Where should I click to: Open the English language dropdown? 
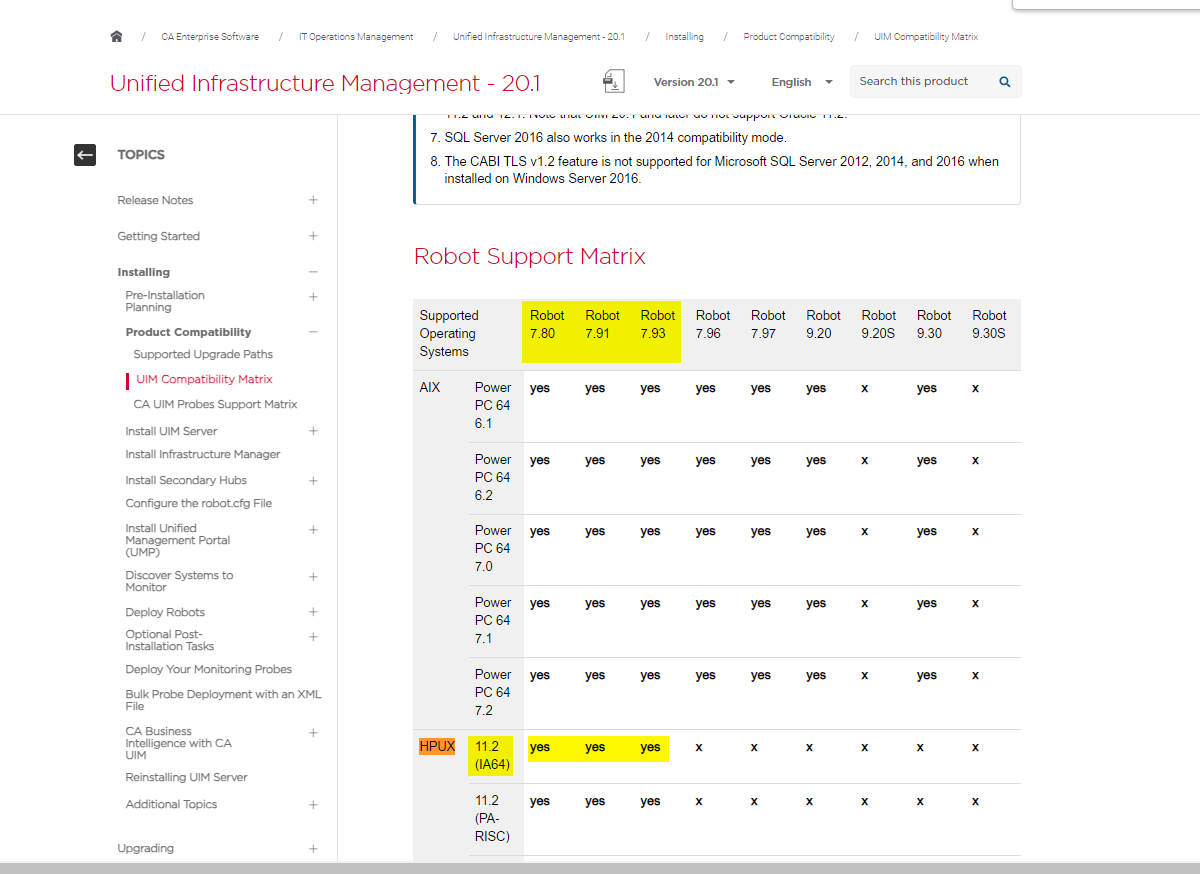pyautogui.click(x=801, y=82)
